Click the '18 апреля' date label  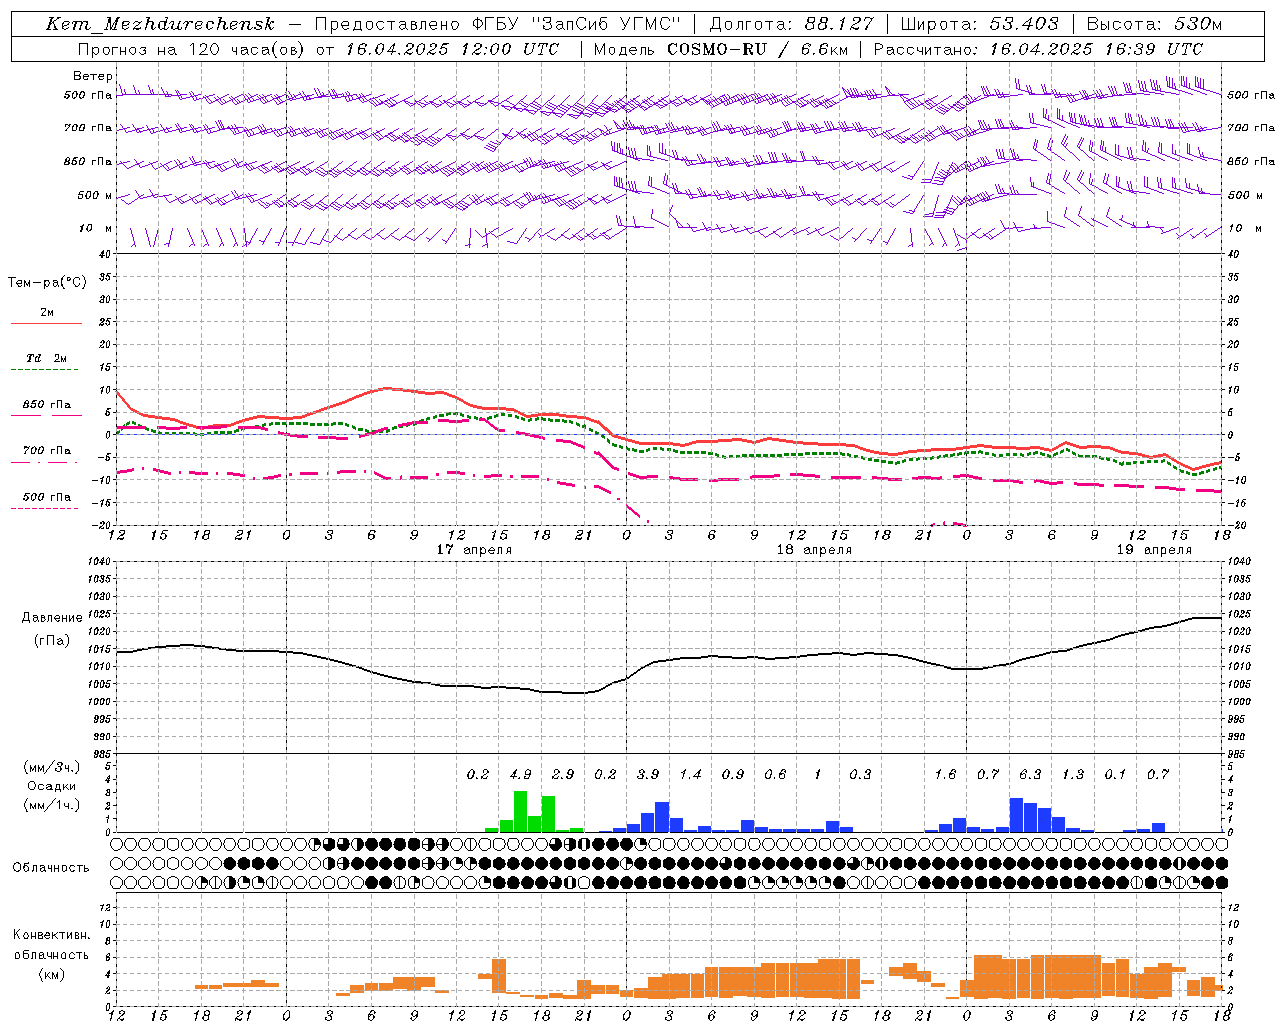[814, 549]
